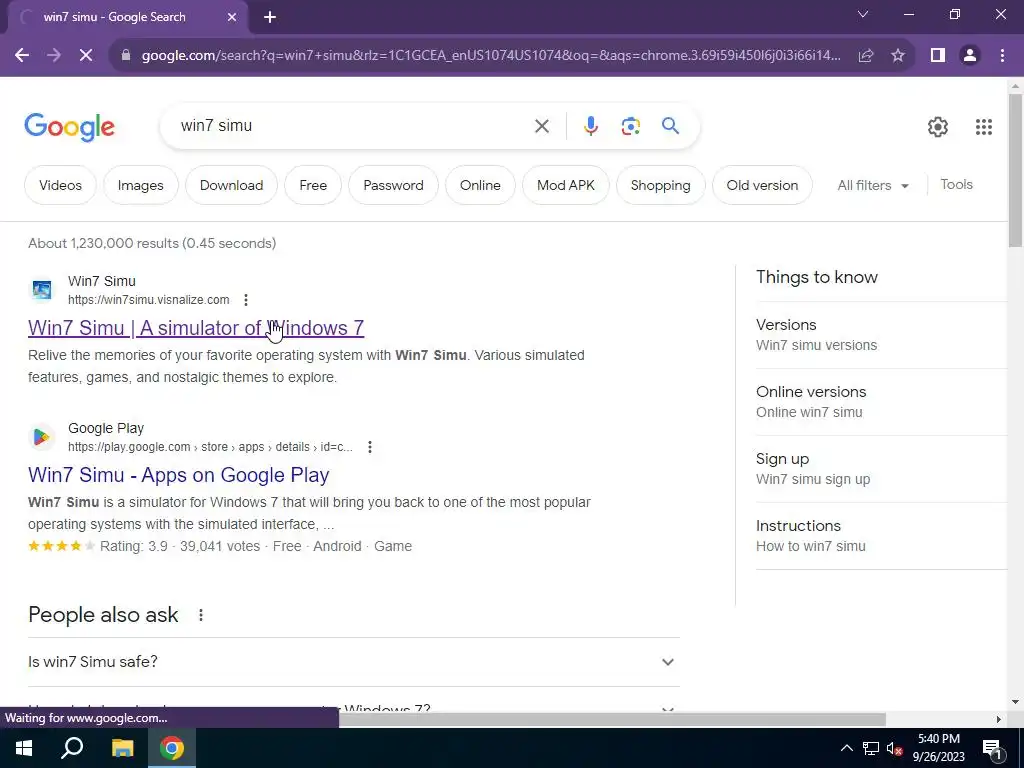This screenshot has height=768, width=1024.
Task: Open the search Tools
Action: [956, 185]
